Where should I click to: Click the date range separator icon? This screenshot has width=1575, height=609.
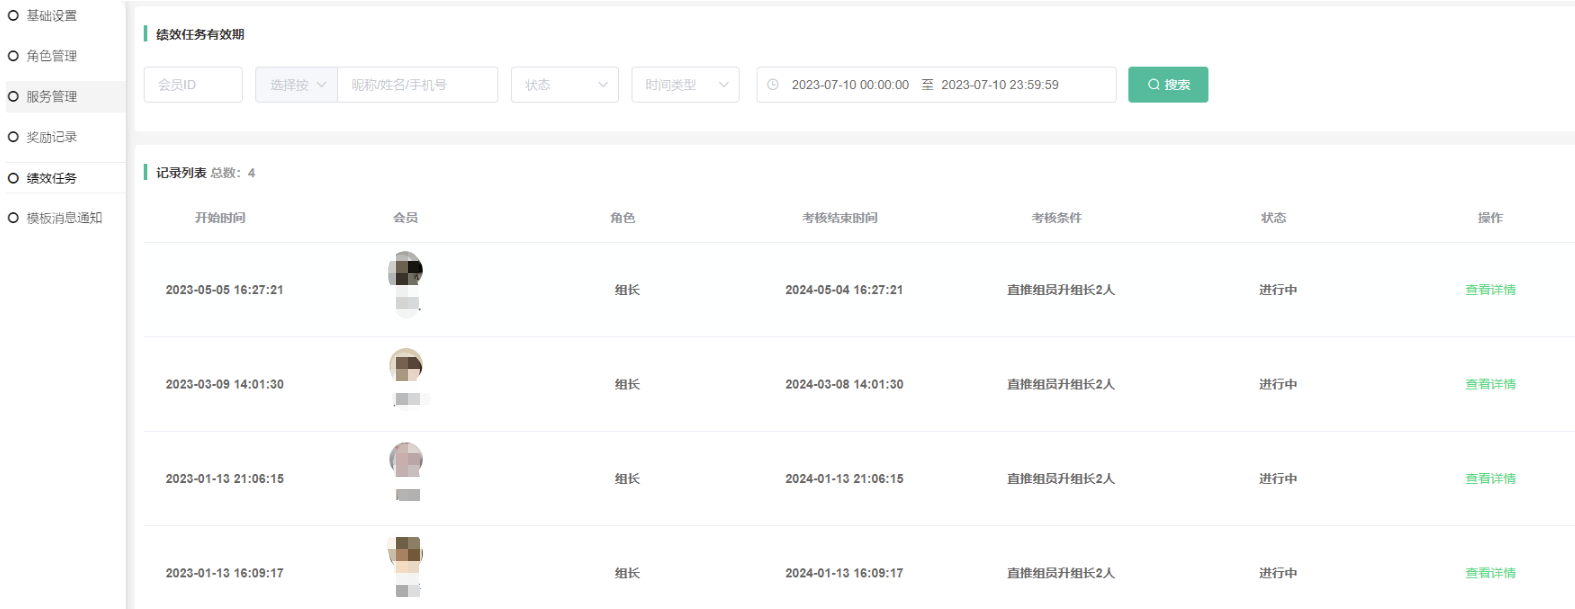[x=927, y=85]
